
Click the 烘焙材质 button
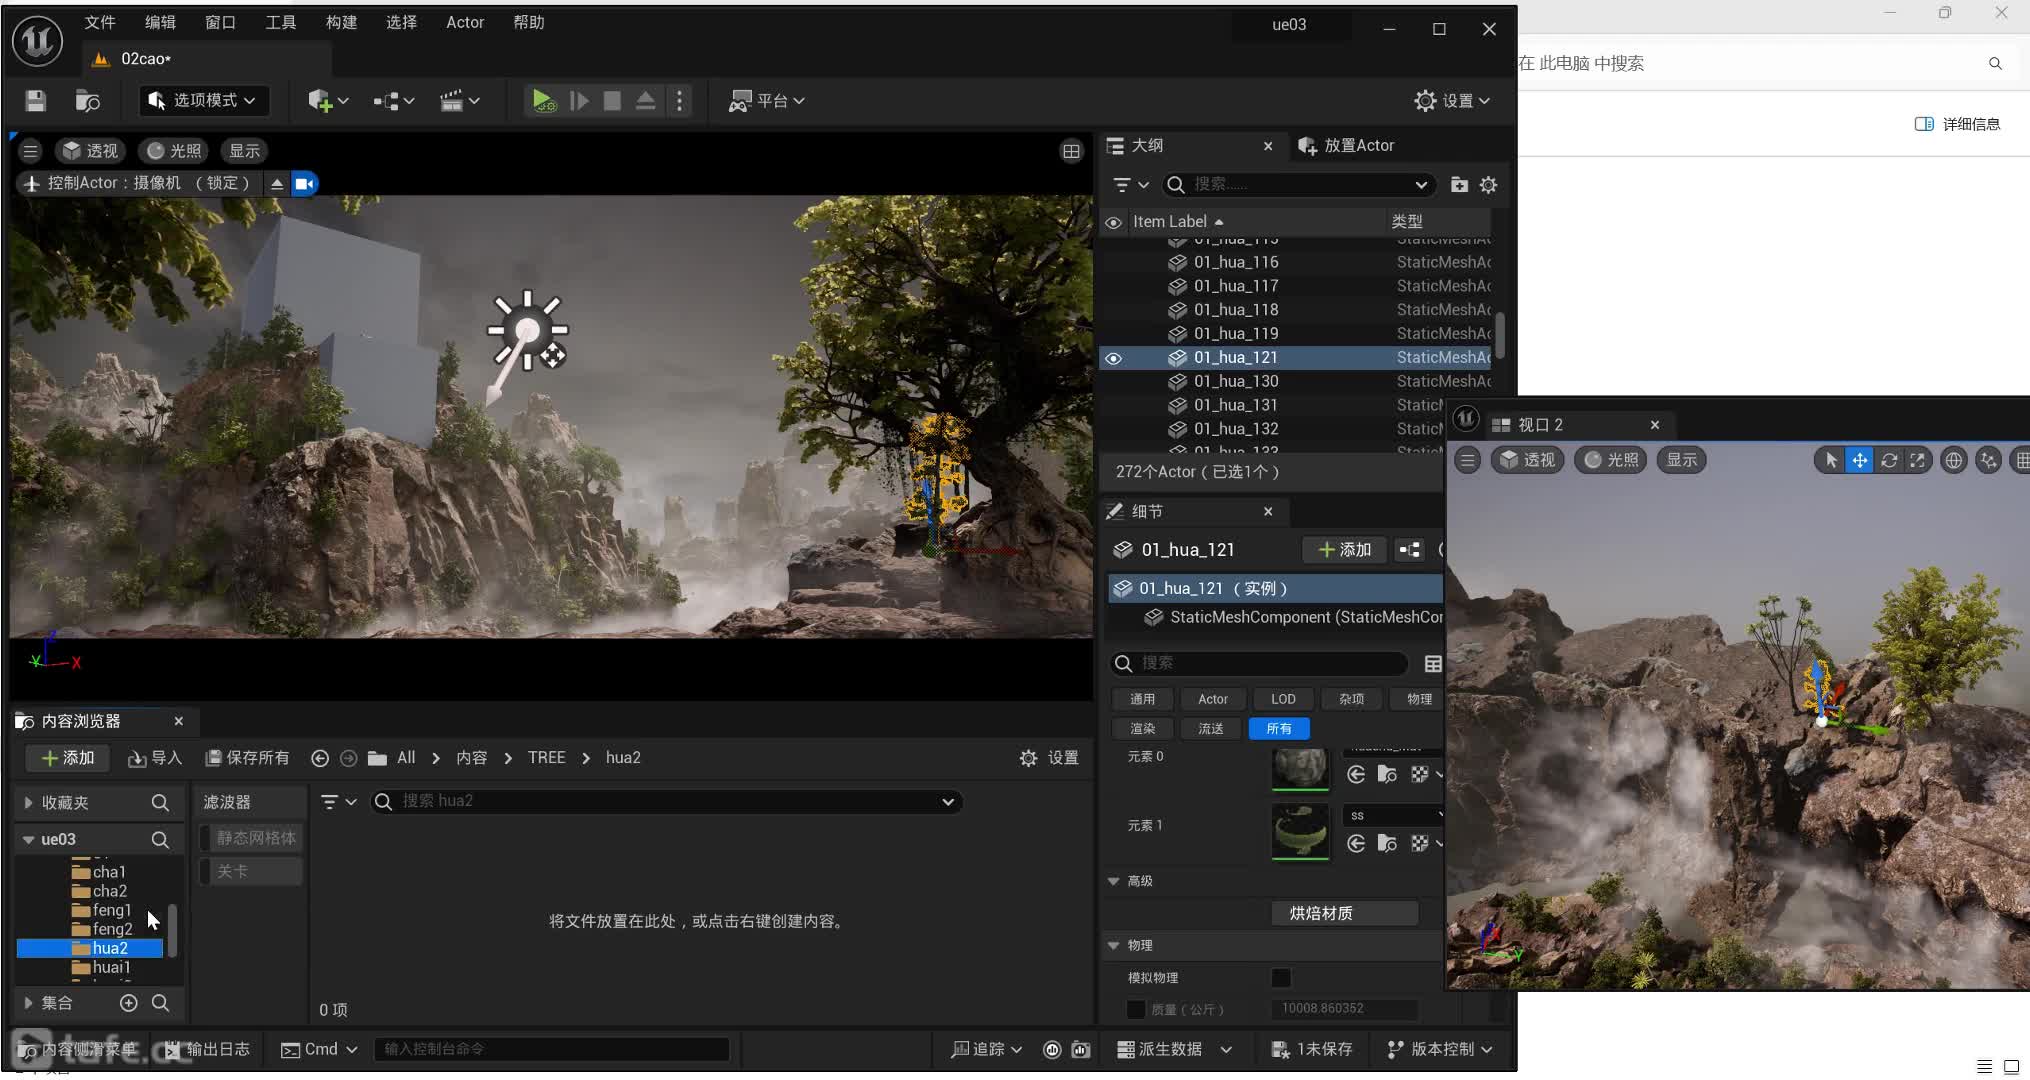point(1345,913)
